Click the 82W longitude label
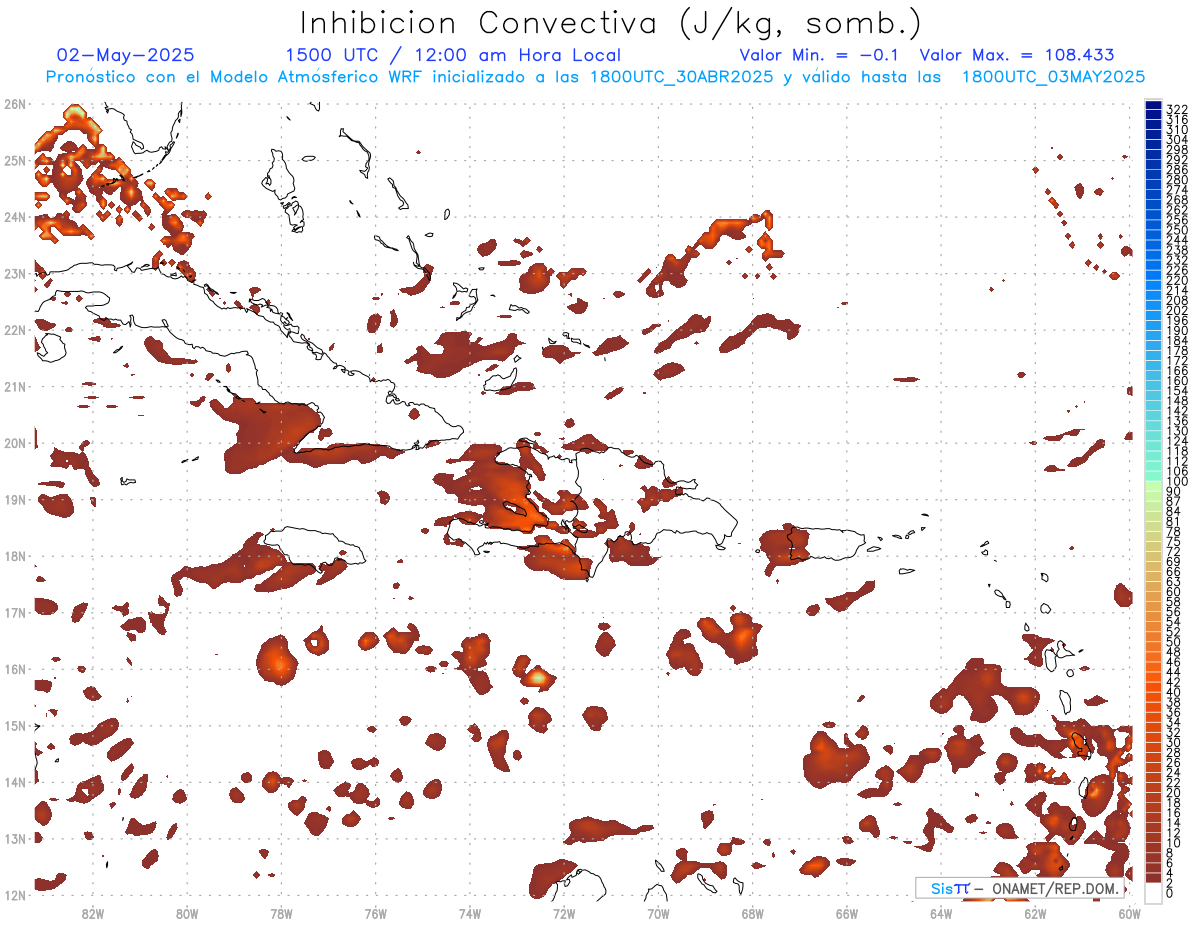The image size is (1200, 927). click(92, 913)
